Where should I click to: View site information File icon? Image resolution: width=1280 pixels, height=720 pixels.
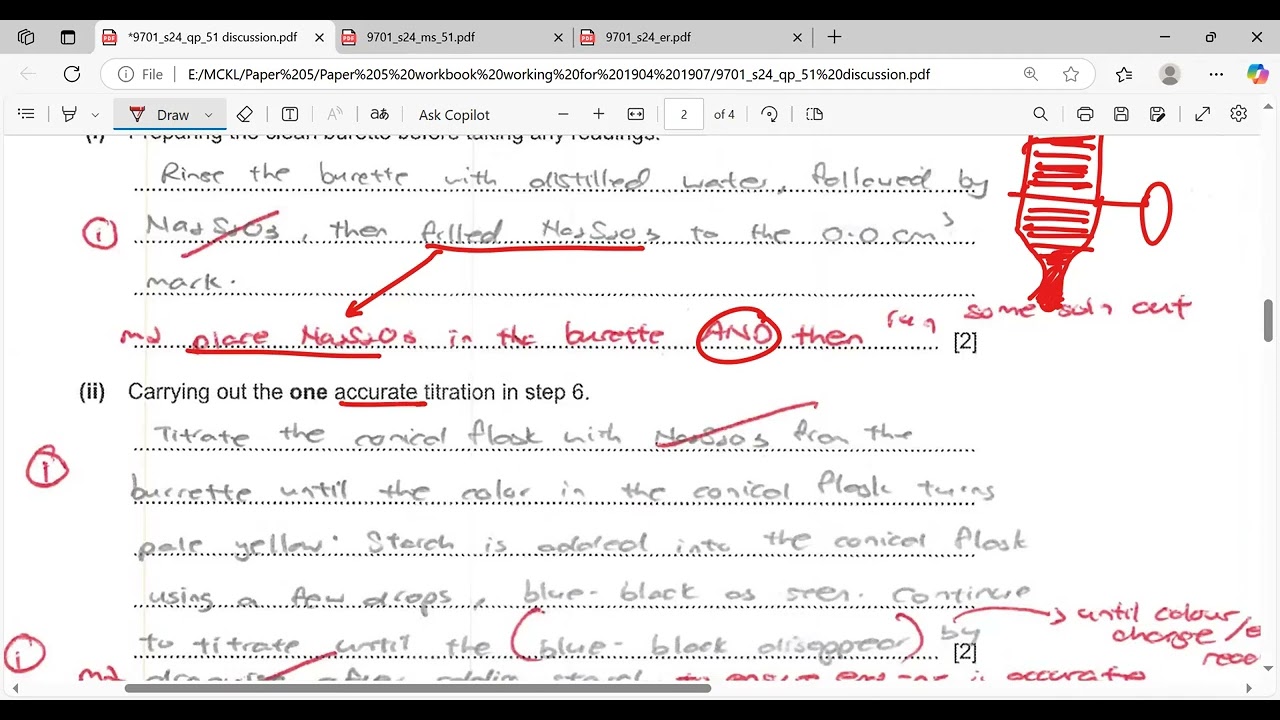click(141, 74)
